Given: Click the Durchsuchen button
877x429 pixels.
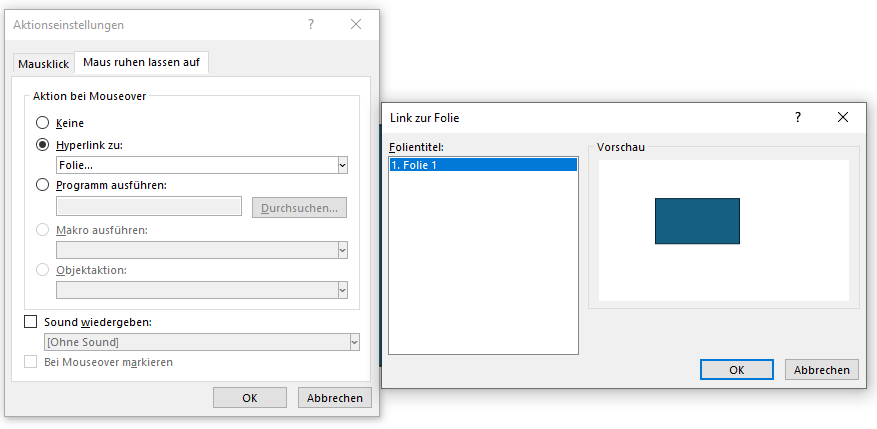Looking at the screenshot, I should [x=299, y=208].
